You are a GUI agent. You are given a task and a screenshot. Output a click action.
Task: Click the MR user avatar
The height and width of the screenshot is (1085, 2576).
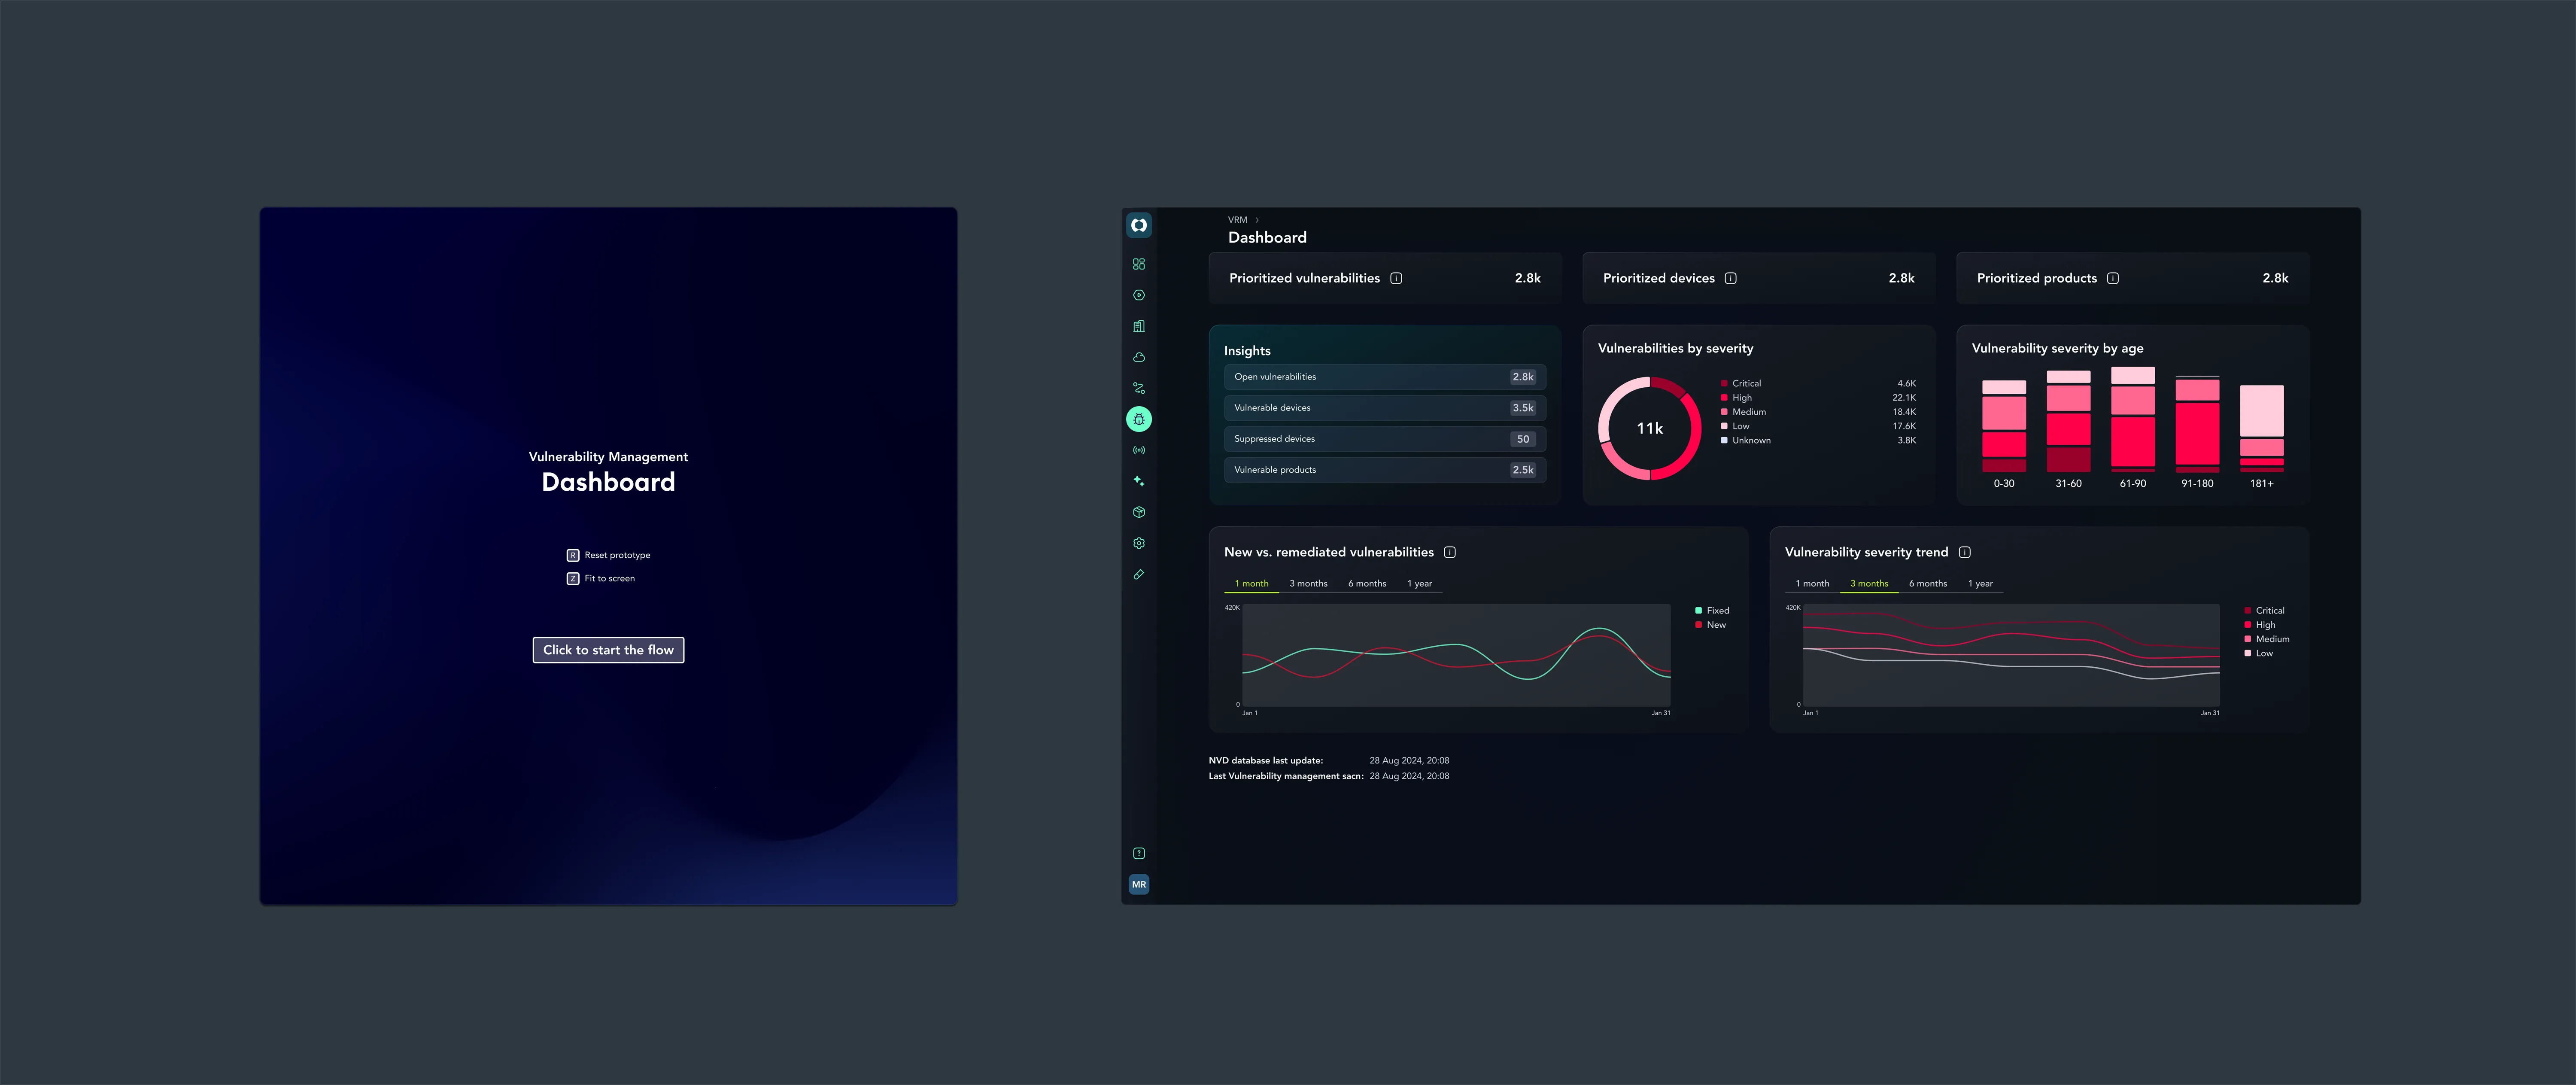coord(1139,884)
